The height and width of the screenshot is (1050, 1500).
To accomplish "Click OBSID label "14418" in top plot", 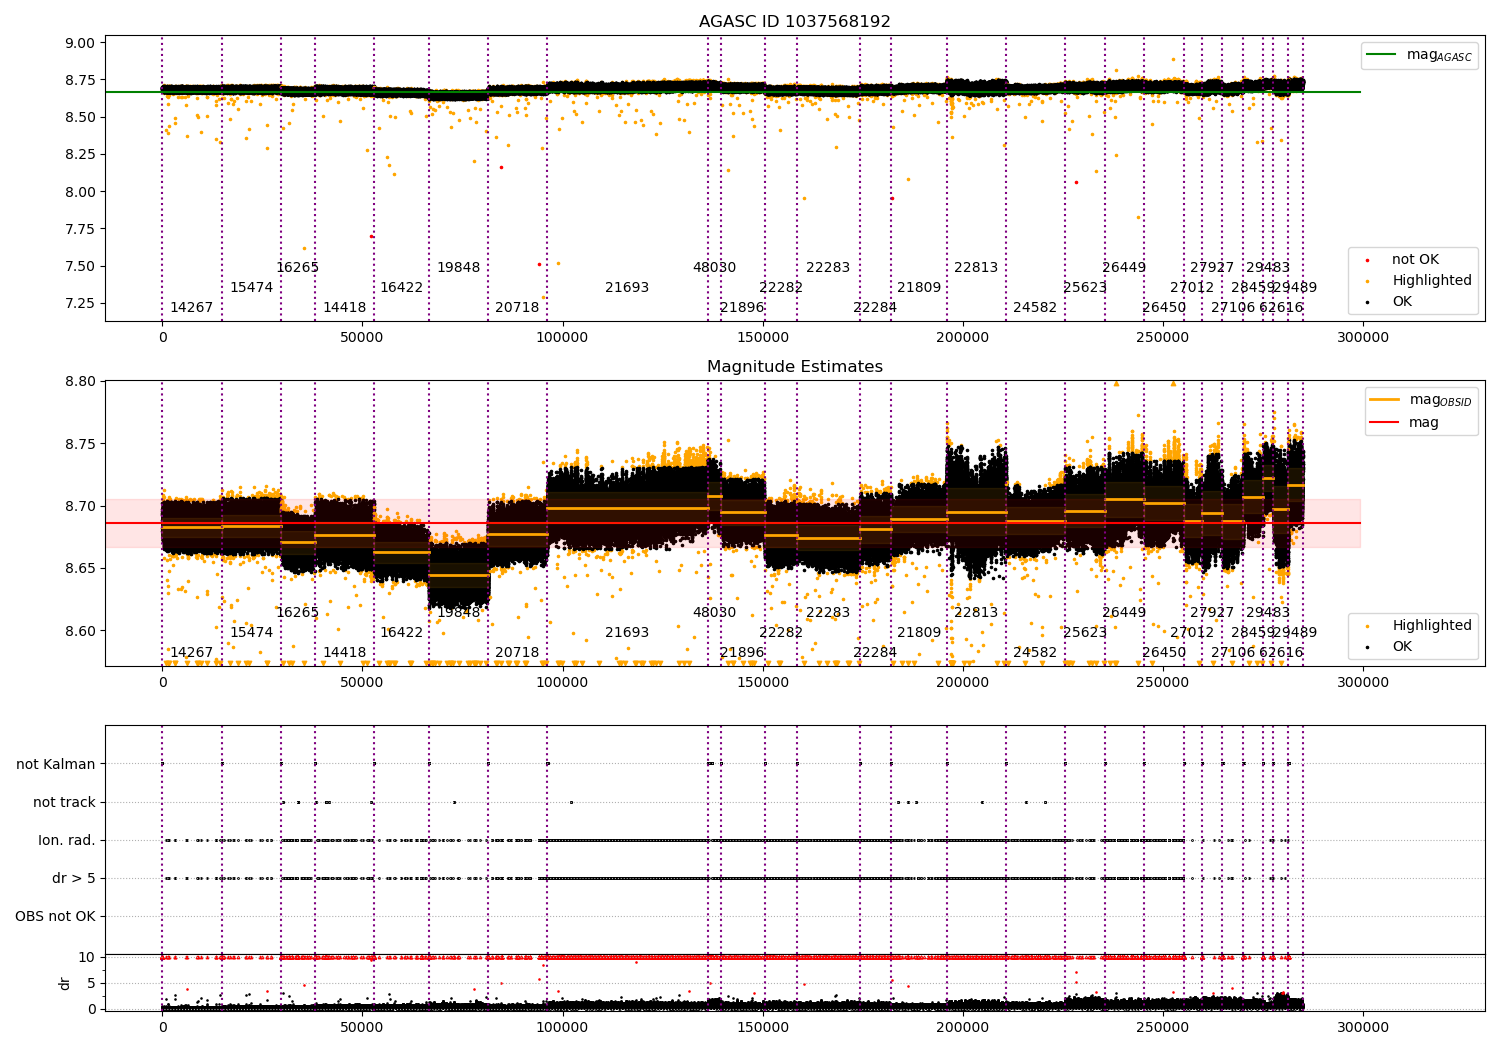I will tap(344, 308).
